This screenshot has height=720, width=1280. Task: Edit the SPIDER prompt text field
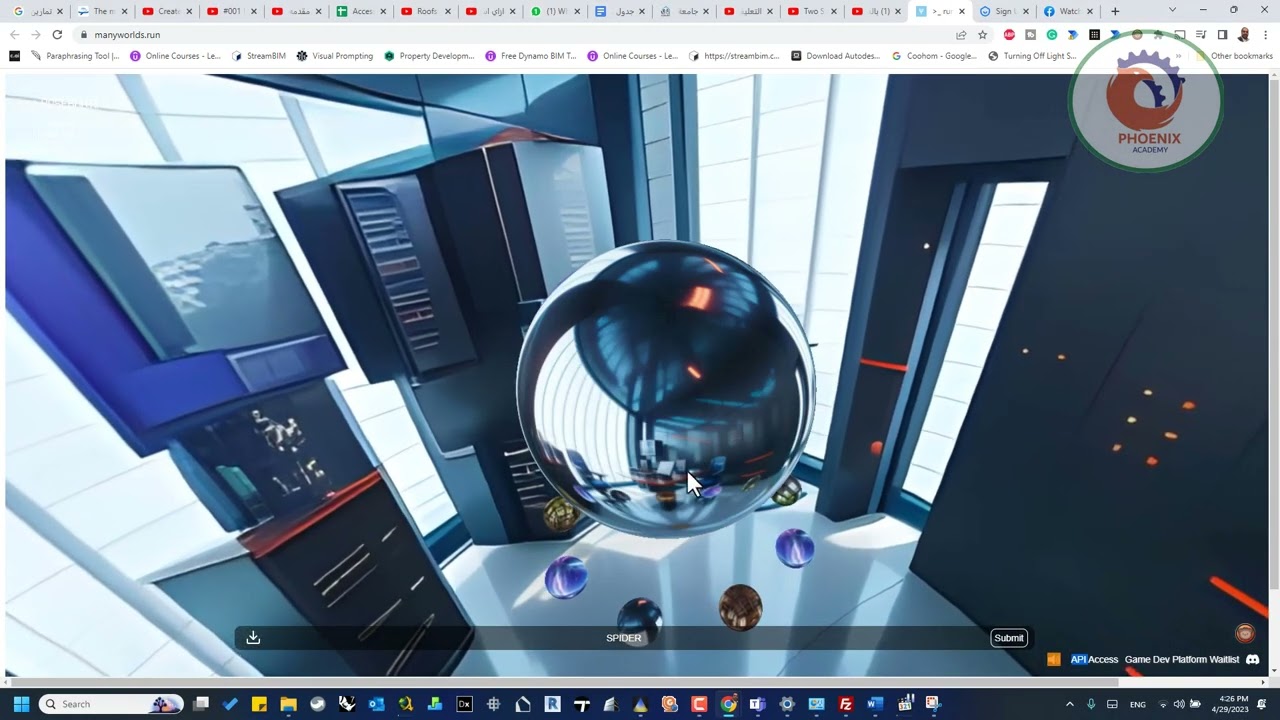pos(623,638)
